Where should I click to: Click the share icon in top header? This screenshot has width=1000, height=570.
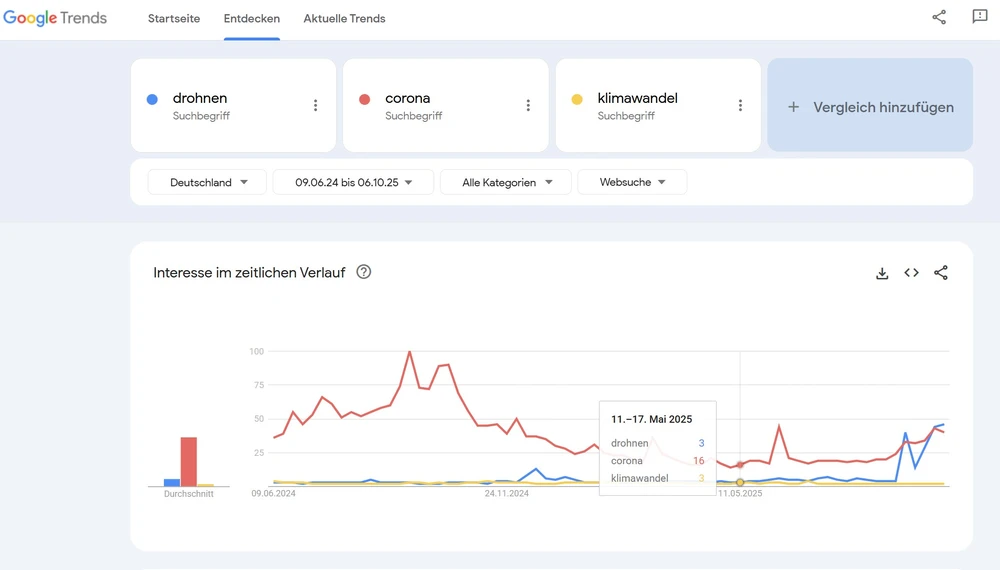(x=939, y=17)
